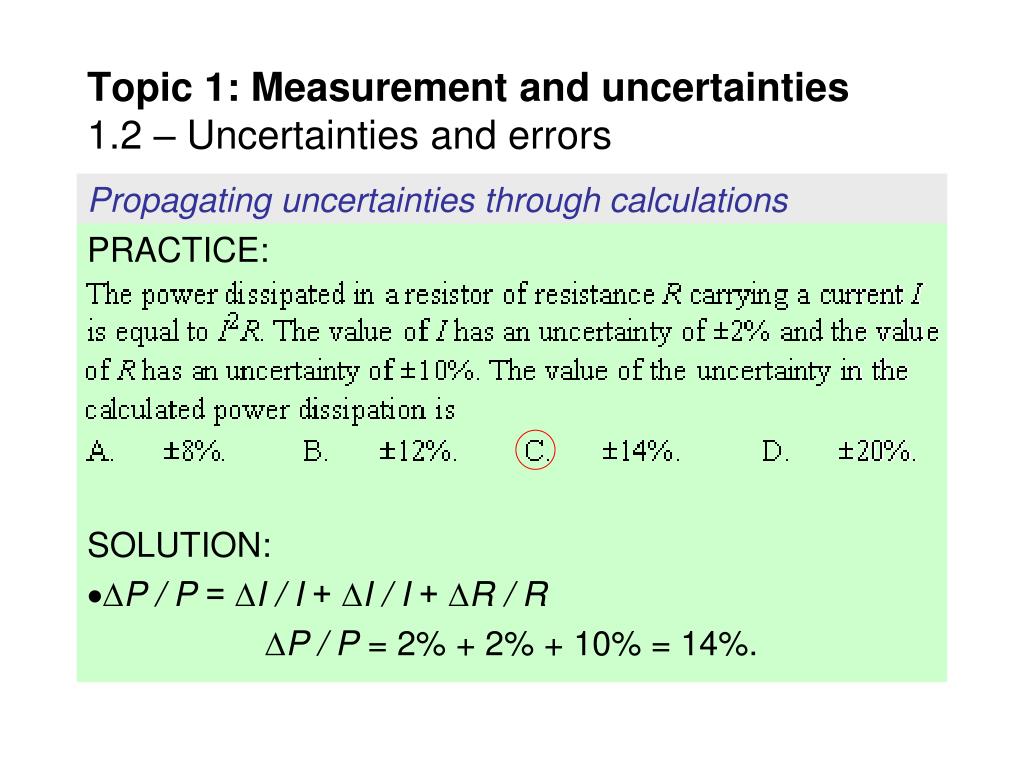Click the phrase calculated power dissipation is
Screen dimensions: 1024x768
270,410
